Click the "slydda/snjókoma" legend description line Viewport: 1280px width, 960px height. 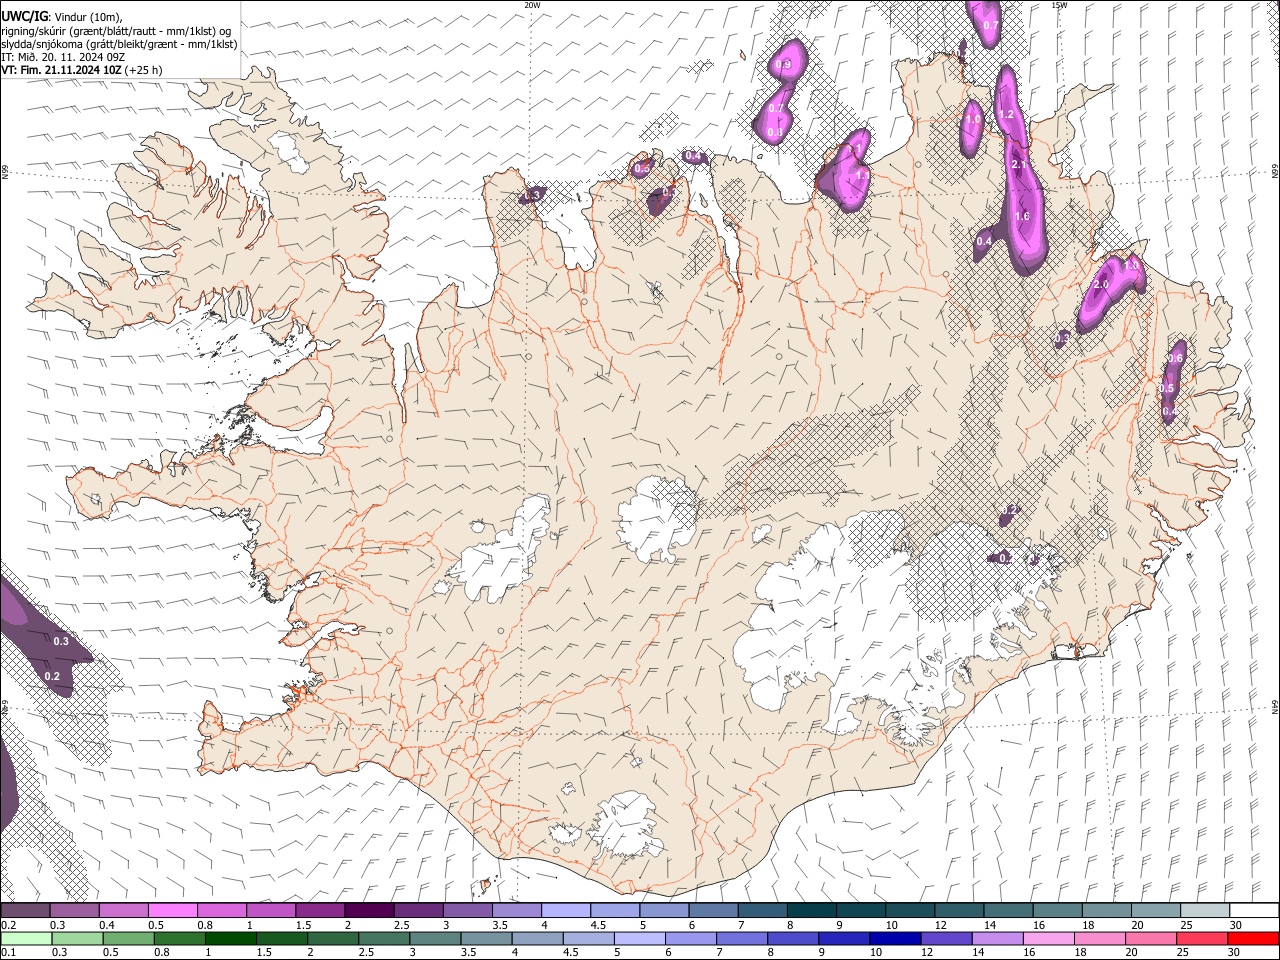click(119, 44)
